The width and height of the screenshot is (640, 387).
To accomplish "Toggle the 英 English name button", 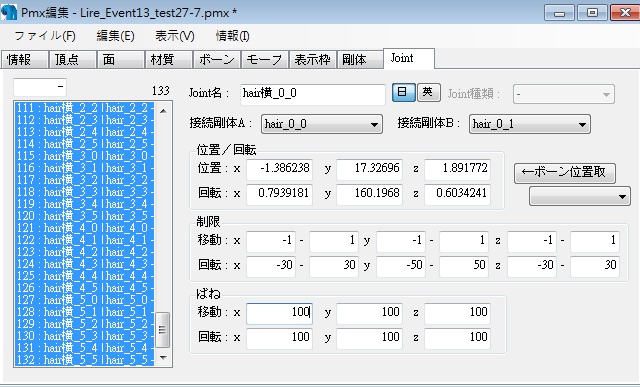I will [429, 93].
